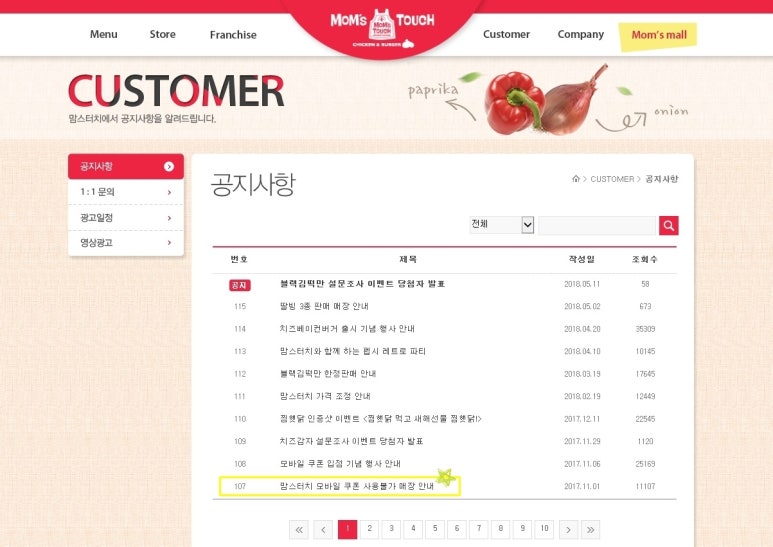Go to page 2

369,529
